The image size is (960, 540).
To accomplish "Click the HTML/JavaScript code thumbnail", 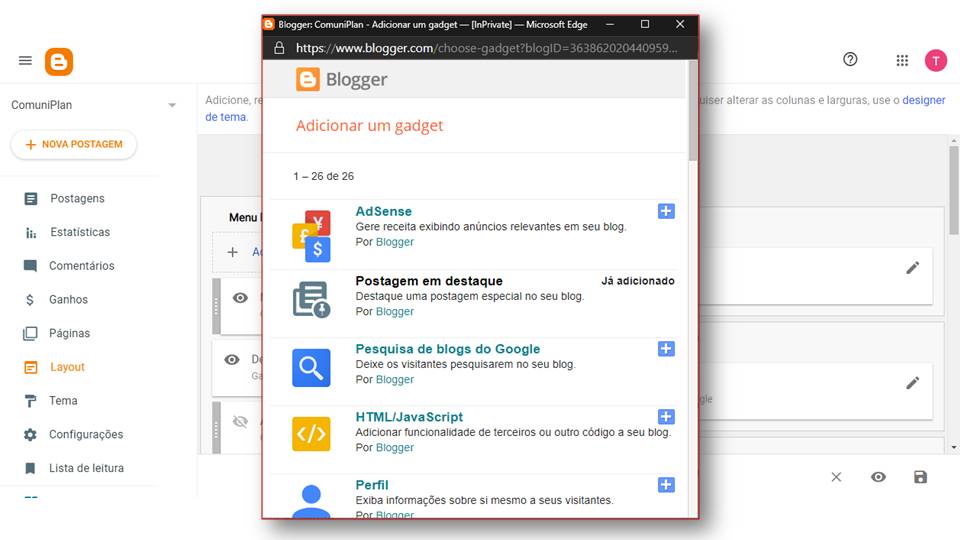I will click(311, 433).
